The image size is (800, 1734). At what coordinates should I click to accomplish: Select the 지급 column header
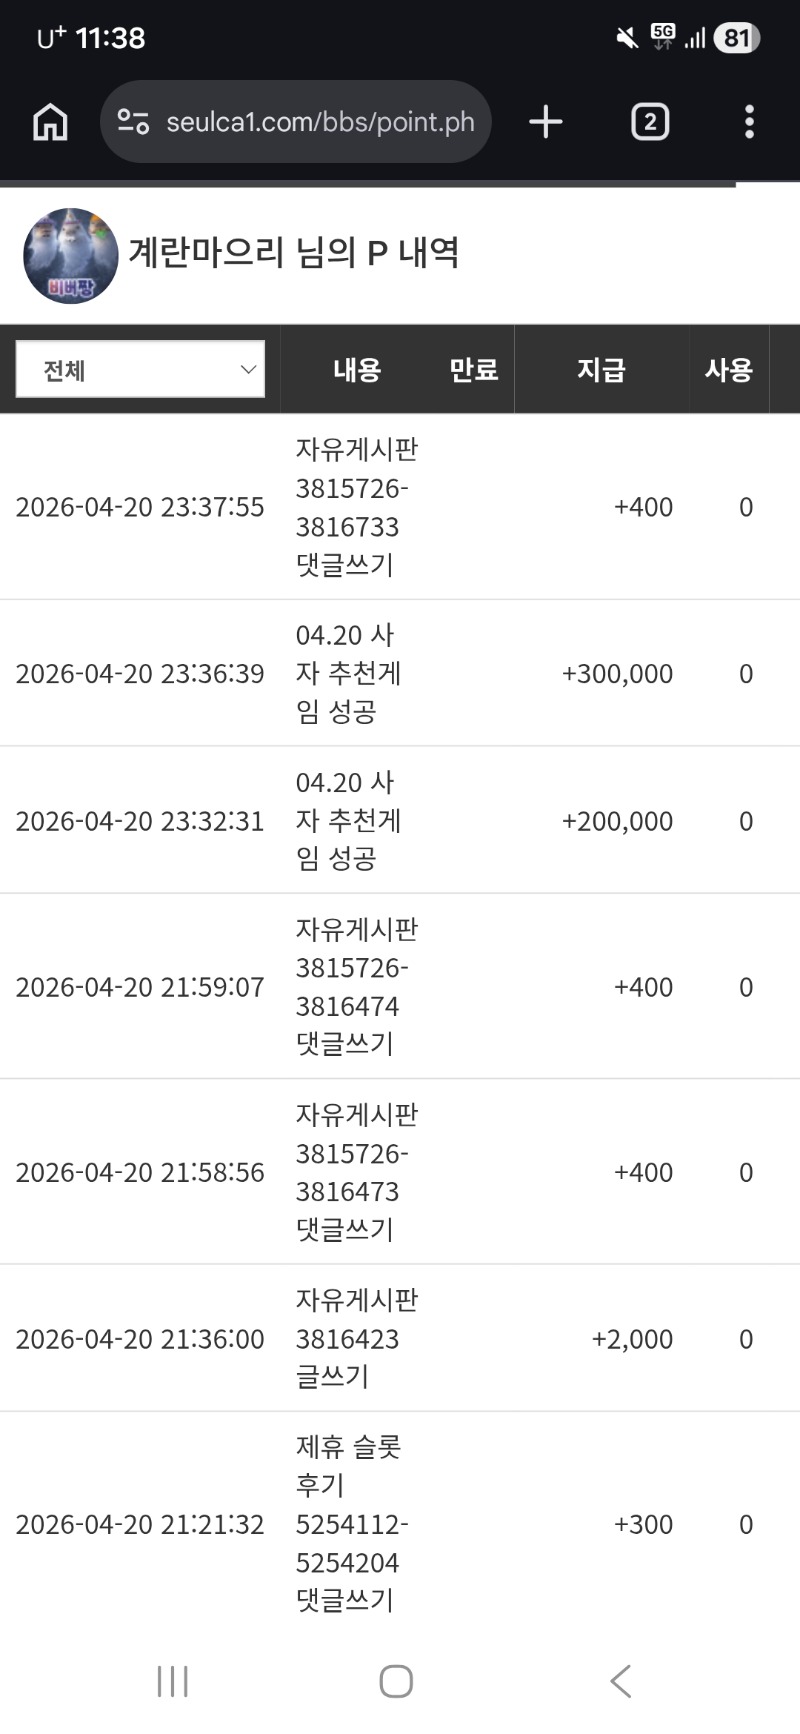click(x=601, y=370)
